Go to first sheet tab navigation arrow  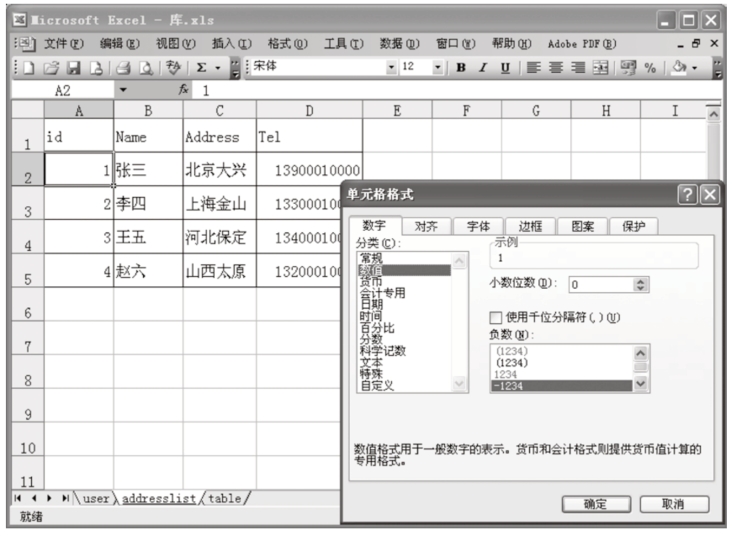pos(18,498)
